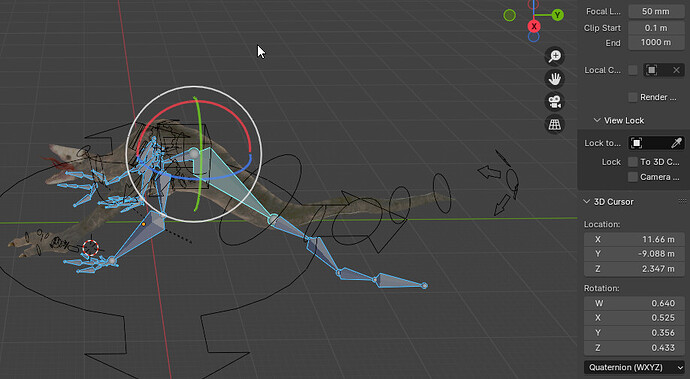Pick Lock to Object with eyedropper icon
Viewport: 690px width, 379px height.
pyautogui.click(x=676, y=143)
